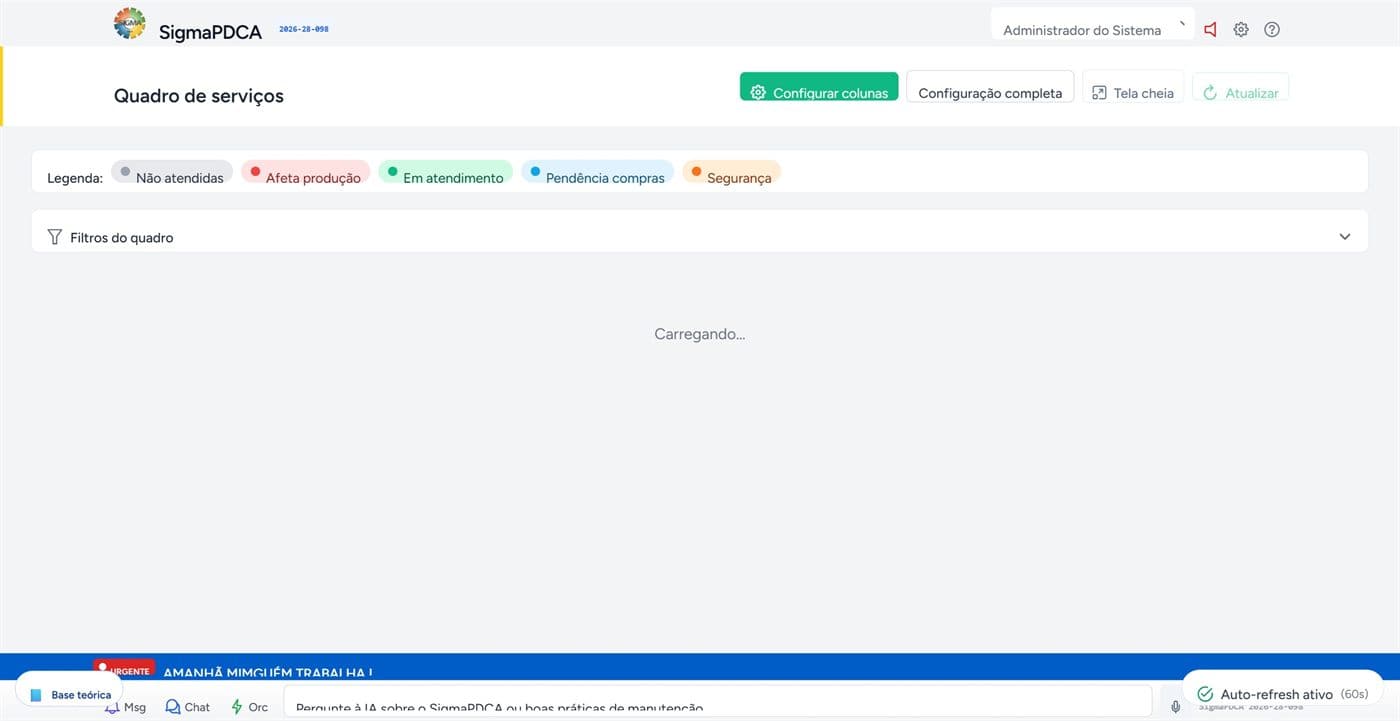Open the settings gear icon in header
Viewport: 1400px width, 721px height.
[1241, 30]
